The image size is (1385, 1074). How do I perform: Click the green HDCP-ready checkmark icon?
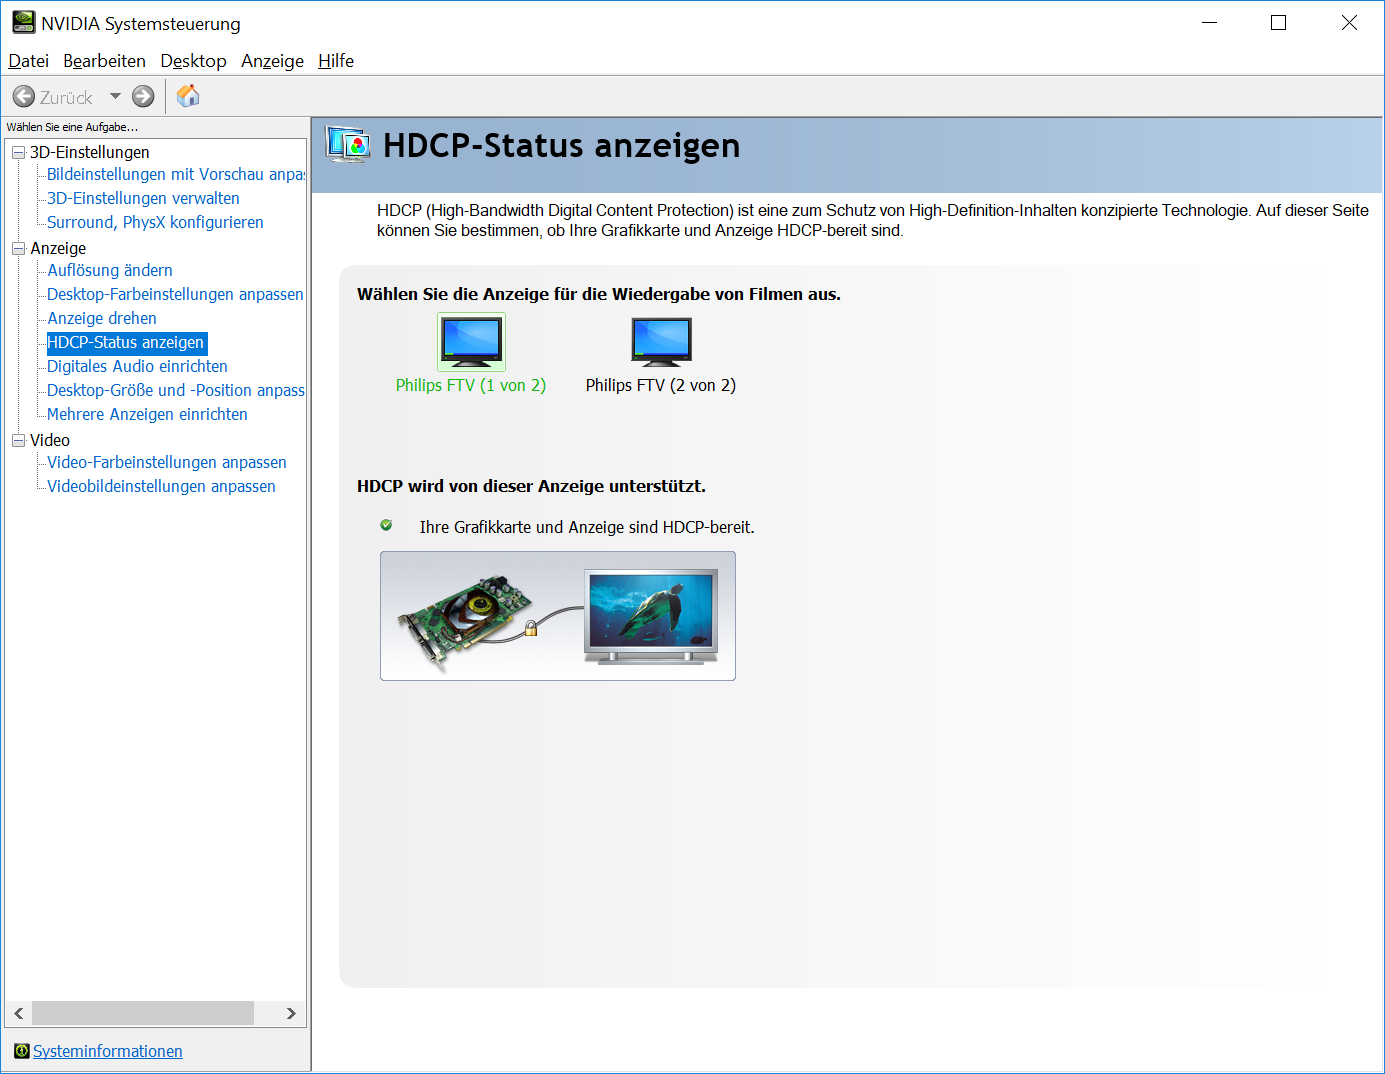(386, 525)
